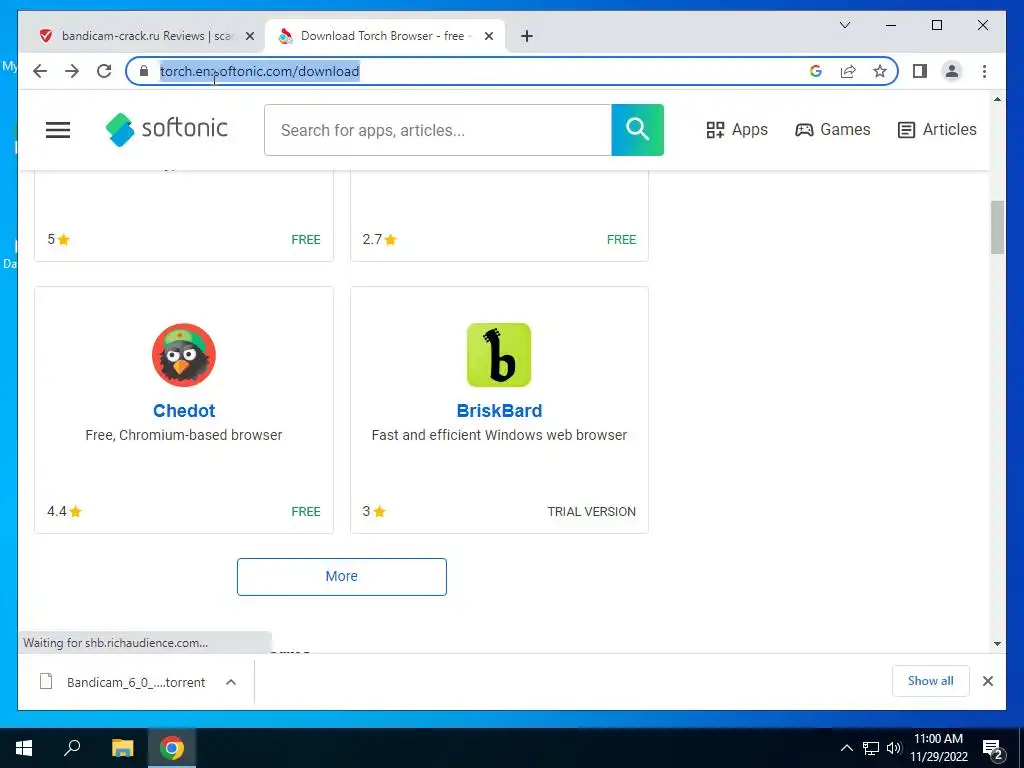Click the page vertical scrollbar thumb
1024x768 pixels.
997,227
